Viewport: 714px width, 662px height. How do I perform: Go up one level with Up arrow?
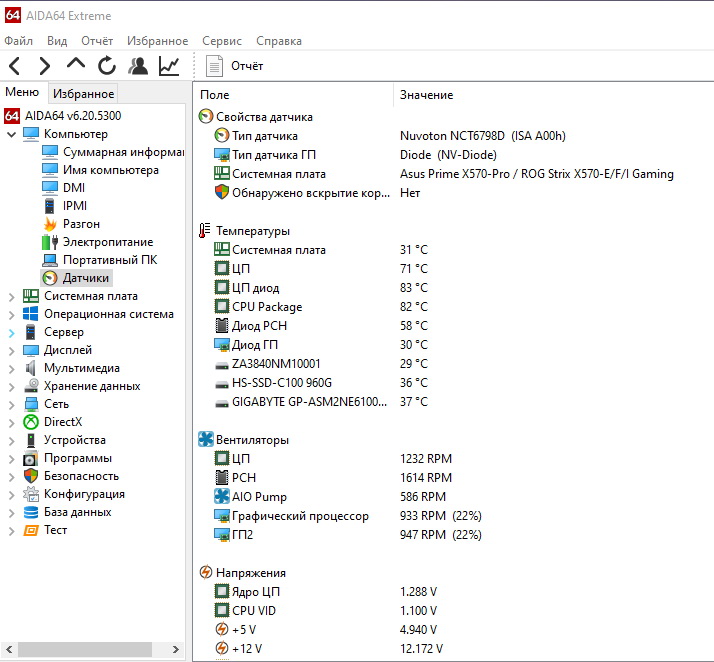point(76,64)
